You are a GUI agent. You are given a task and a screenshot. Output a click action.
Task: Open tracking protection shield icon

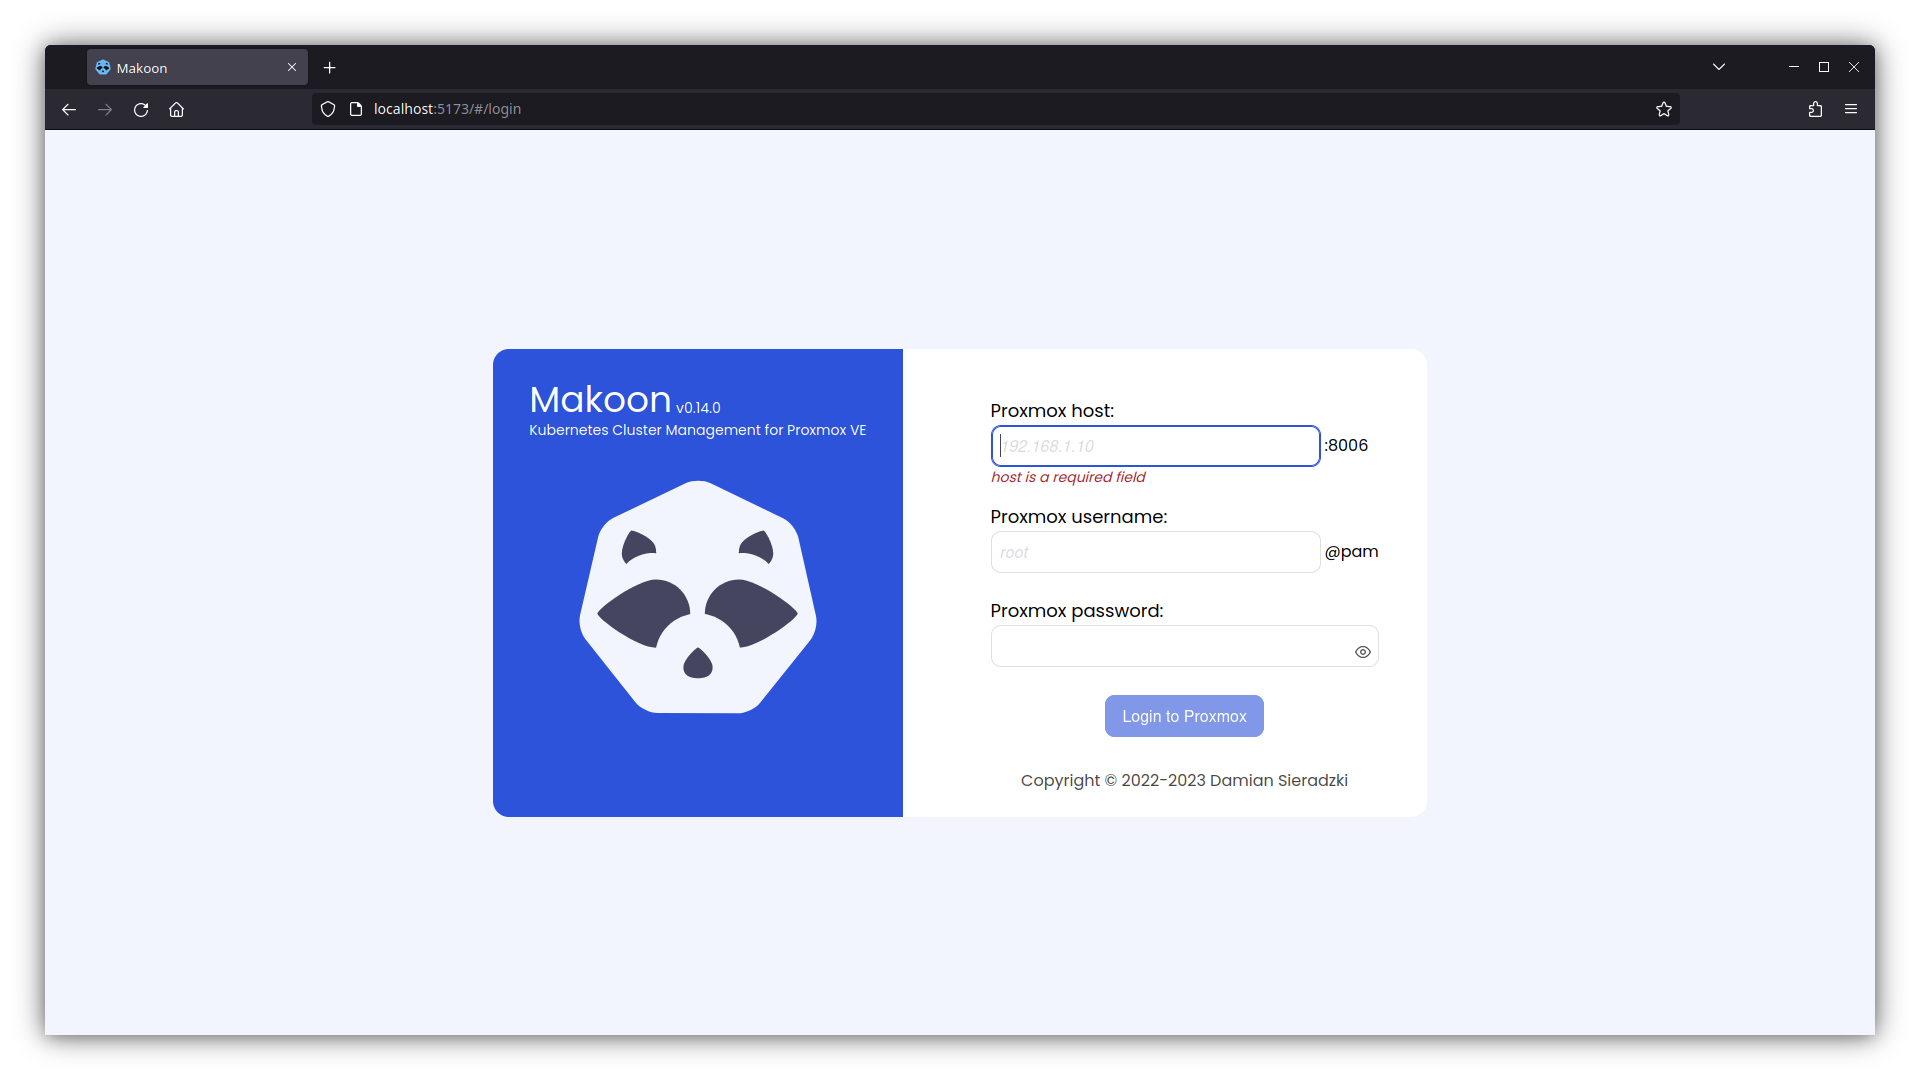tap(328, 109)
